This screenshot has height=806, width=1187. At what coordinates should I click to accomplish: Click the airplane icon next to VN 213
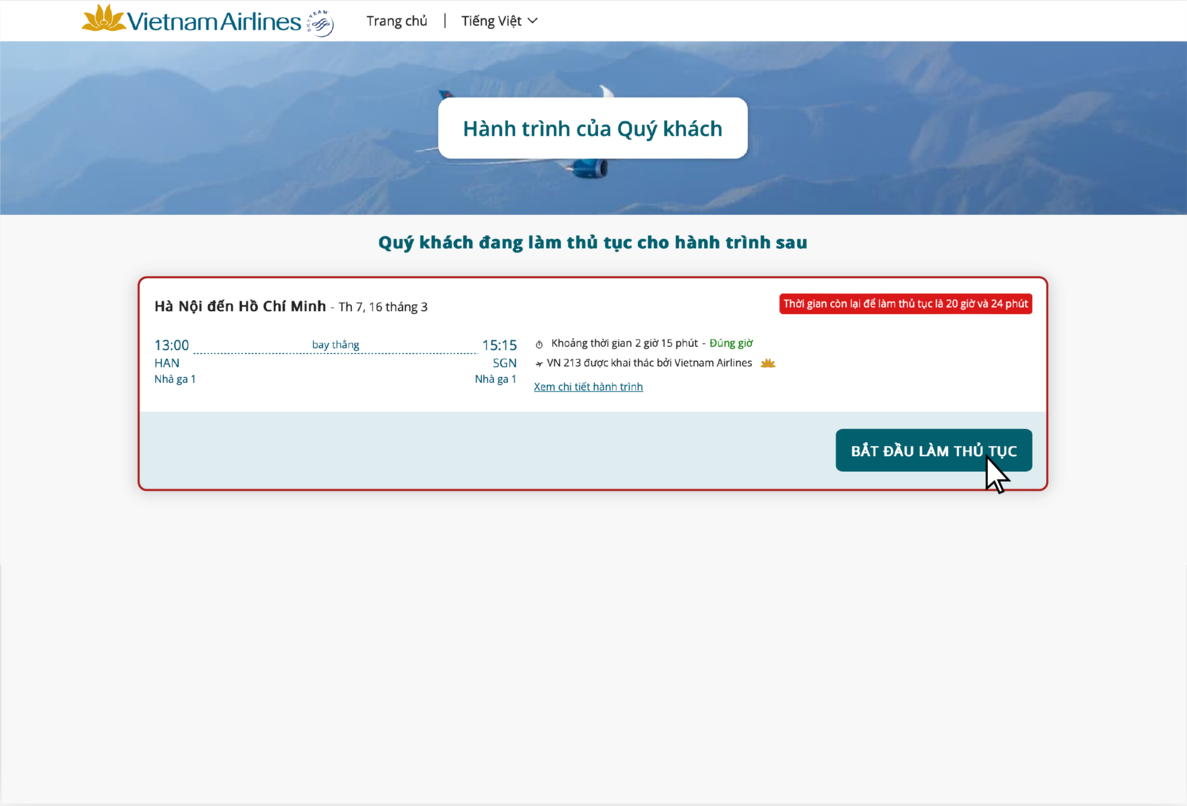(x=538, y=363)
